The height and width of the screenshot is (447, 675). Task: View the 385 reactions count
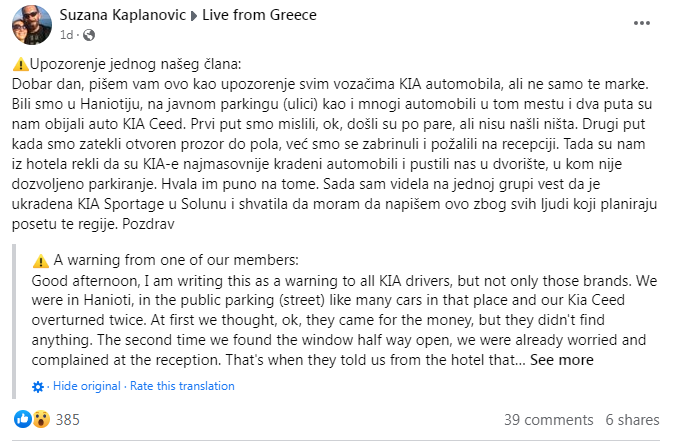point(68,420)
